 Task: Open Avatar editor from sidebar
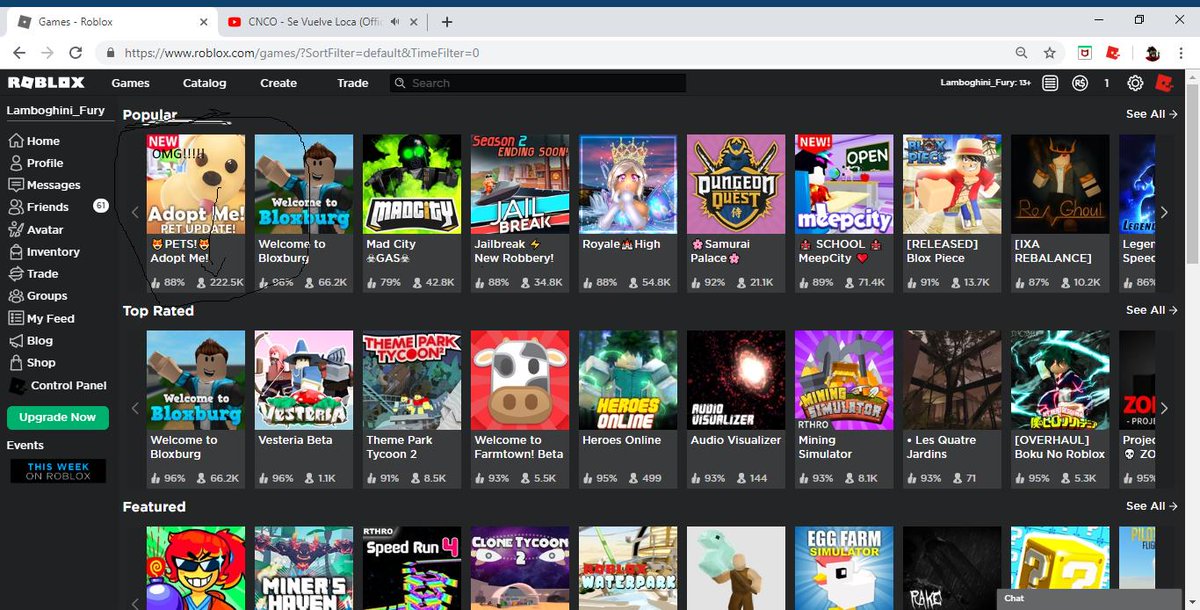[37, 230]
